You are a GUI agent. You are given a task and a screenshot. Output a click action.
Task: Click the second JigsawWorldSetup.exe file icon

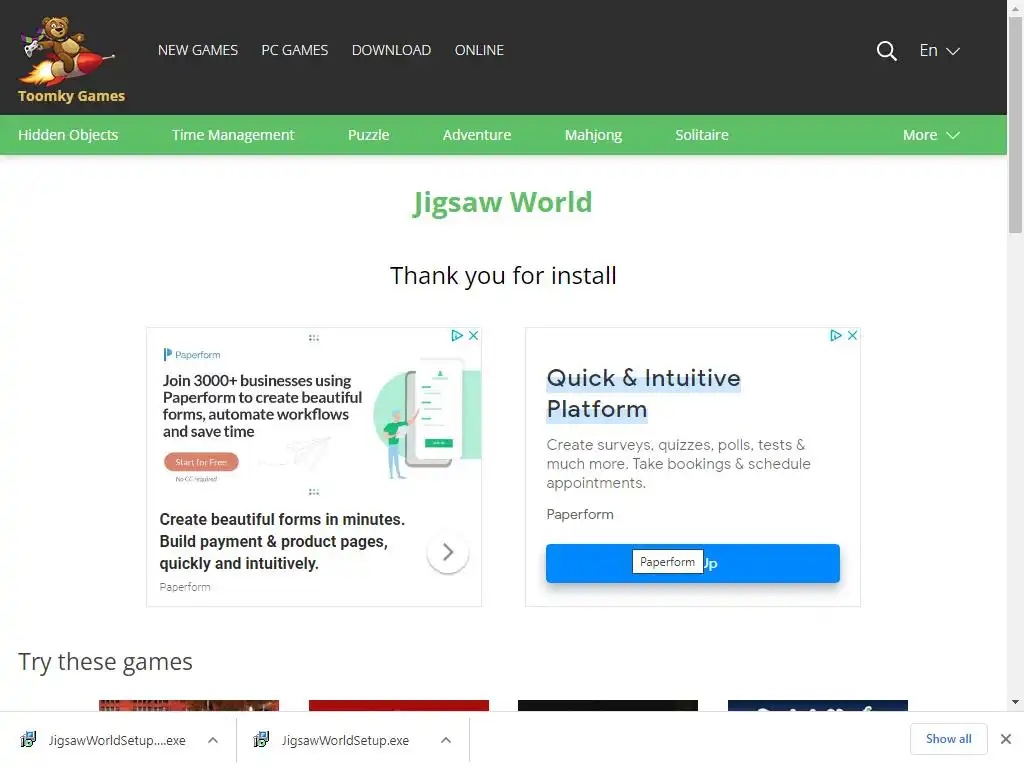[x=261, y=739]
